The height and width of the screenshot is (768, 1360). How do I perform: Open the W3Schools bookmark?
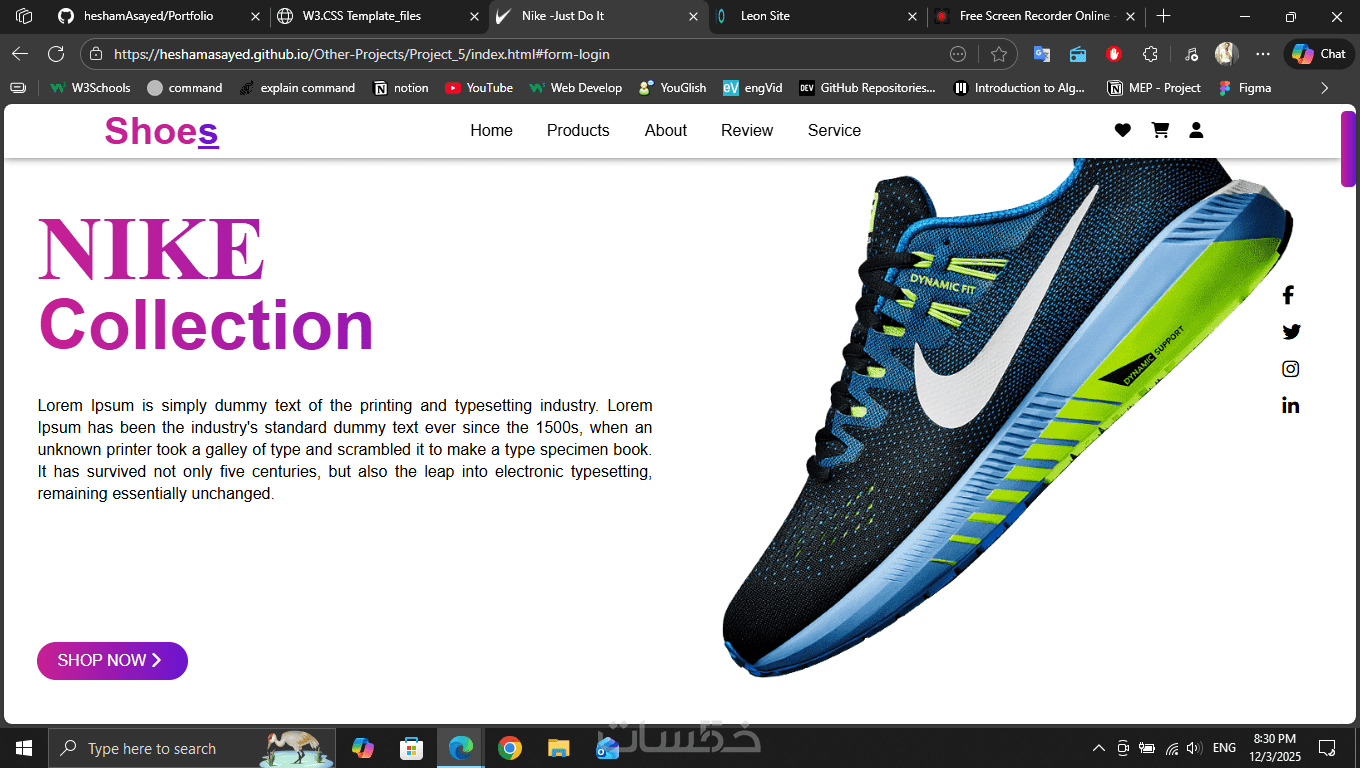[90, 88]
